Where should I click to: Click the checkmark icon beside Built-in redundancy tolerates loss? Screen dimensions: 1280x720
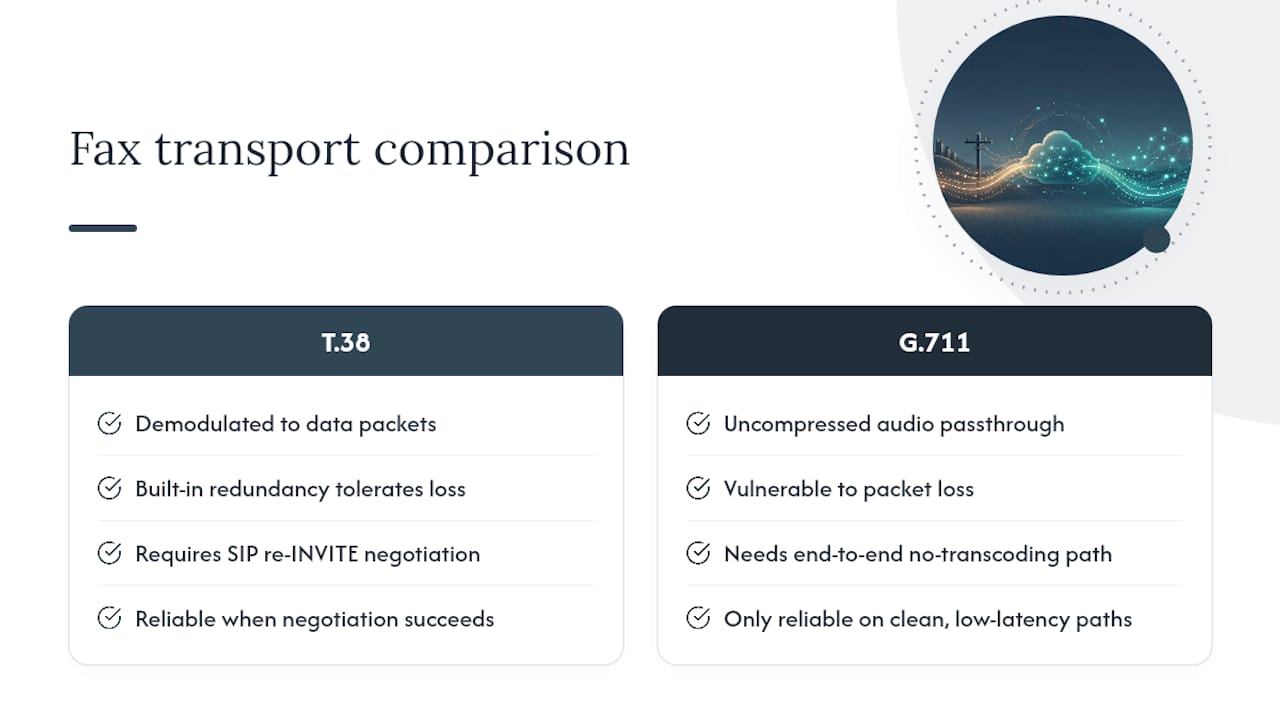[x=109, y=489]
